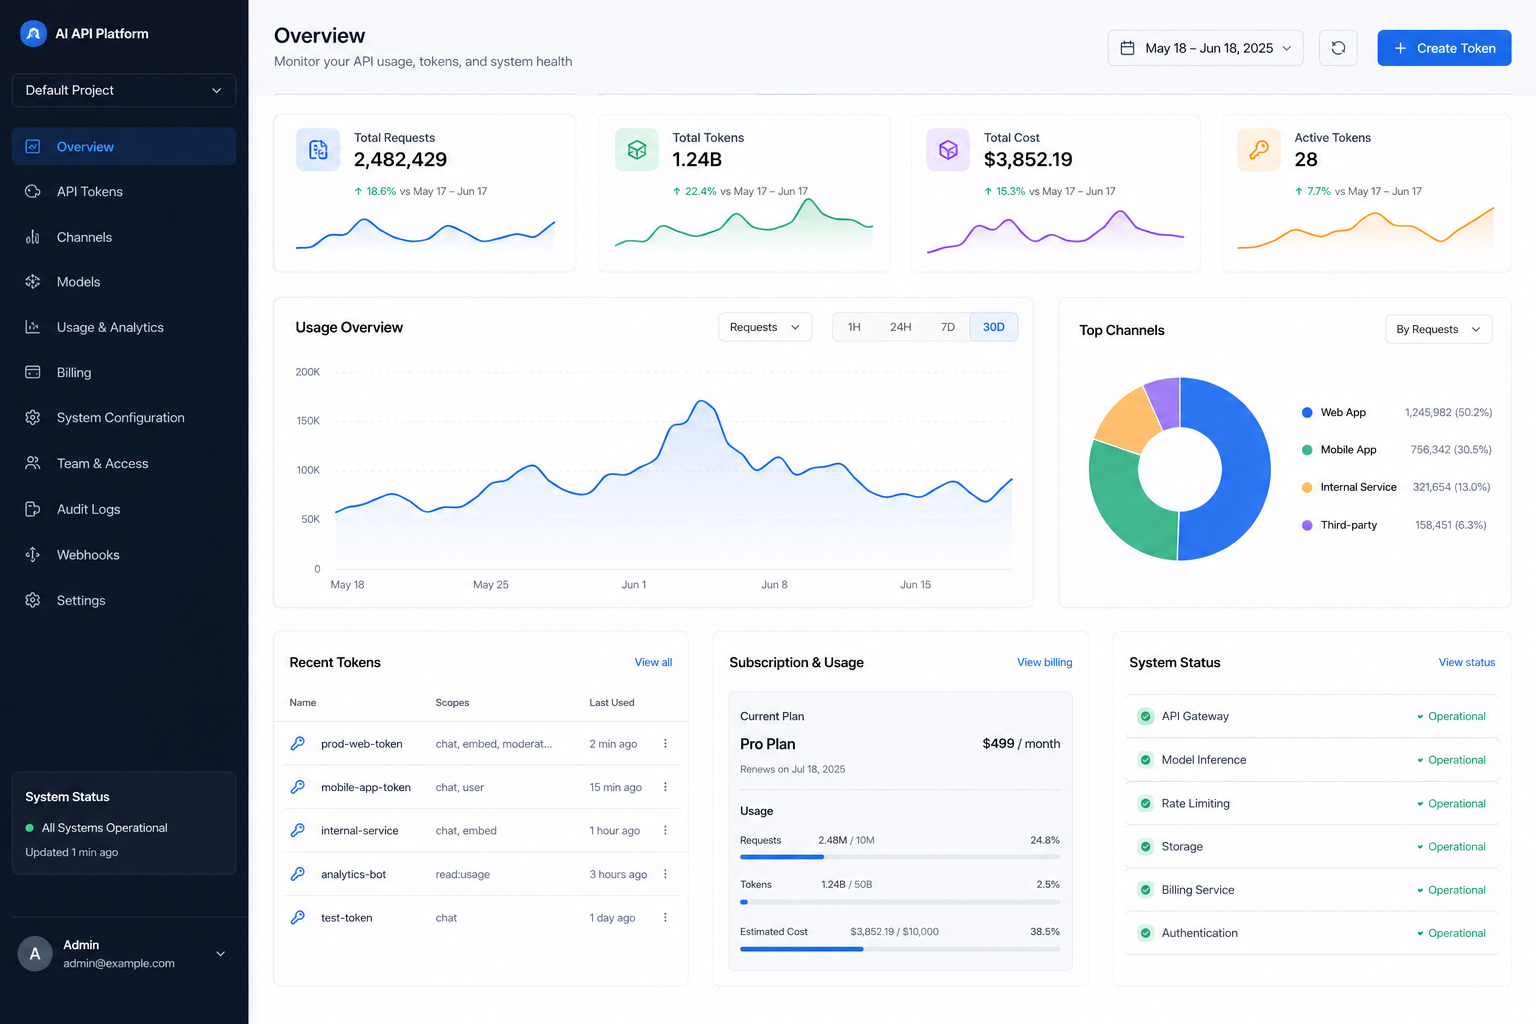Click the key icon beside prod-web-token
Viewport: 1536px width, 1024px height.
click(297, 743)
